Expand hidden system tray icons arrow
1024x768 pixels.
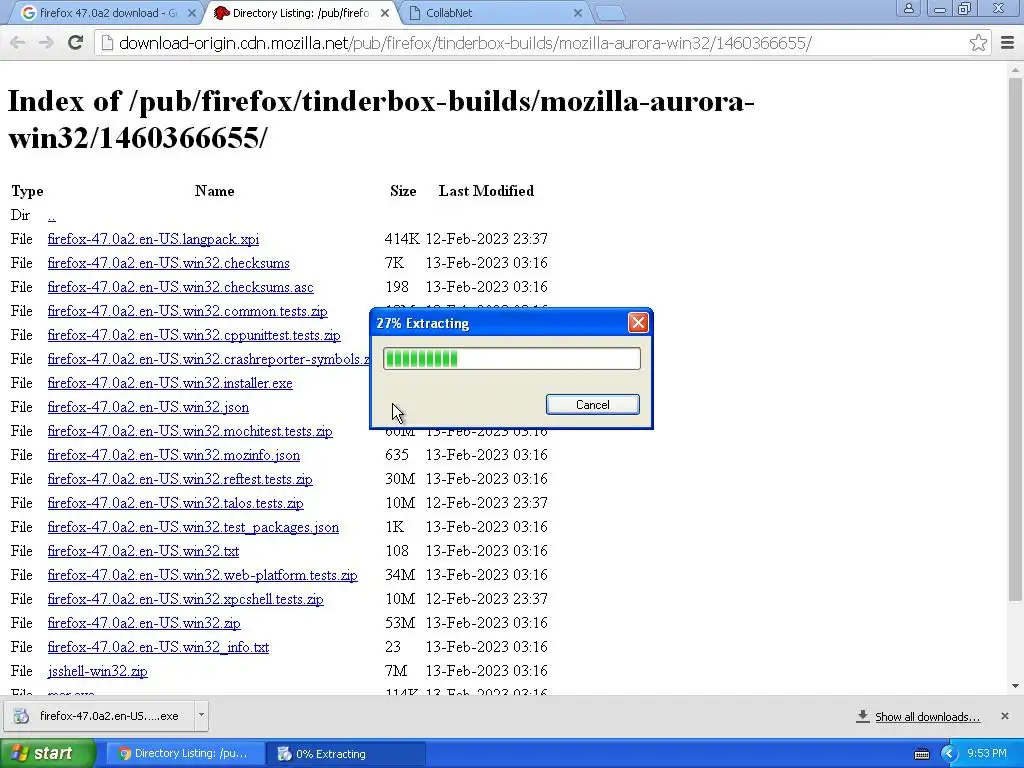948,754
